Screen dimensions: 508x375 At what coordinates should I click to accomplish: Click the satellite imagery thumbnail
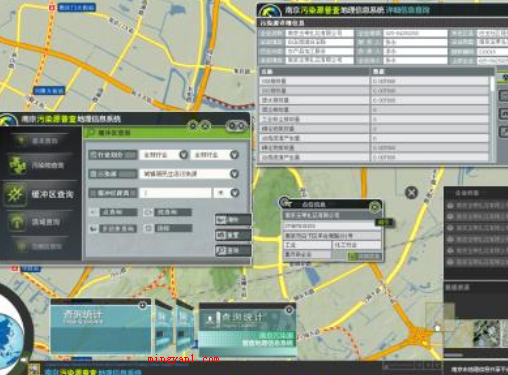pyautogui.click(x=487, y=333)
